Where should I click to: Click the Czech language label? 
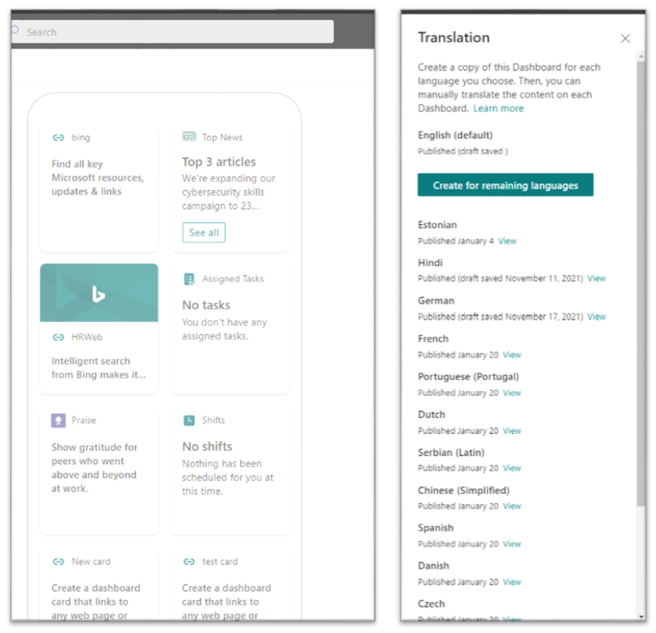[431, 604]
